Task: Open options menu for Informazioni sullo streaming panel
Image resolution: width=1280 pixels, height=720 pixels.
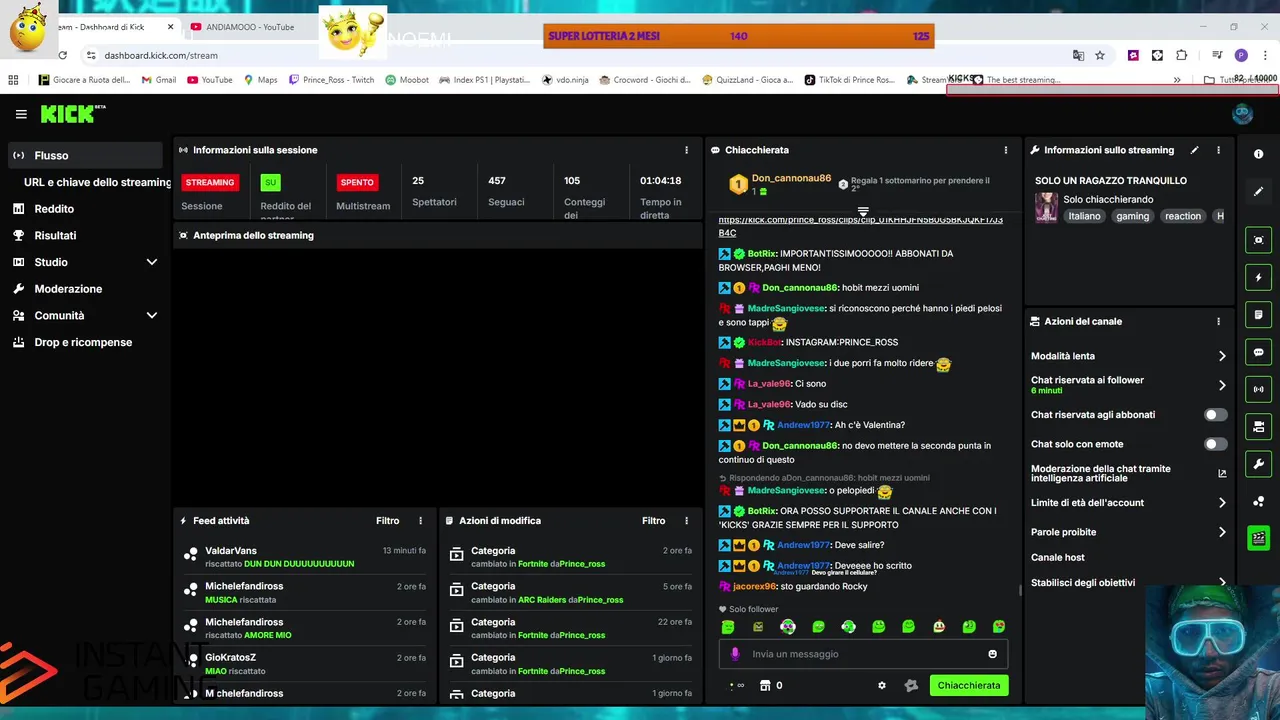Action: click(1218, 150)
